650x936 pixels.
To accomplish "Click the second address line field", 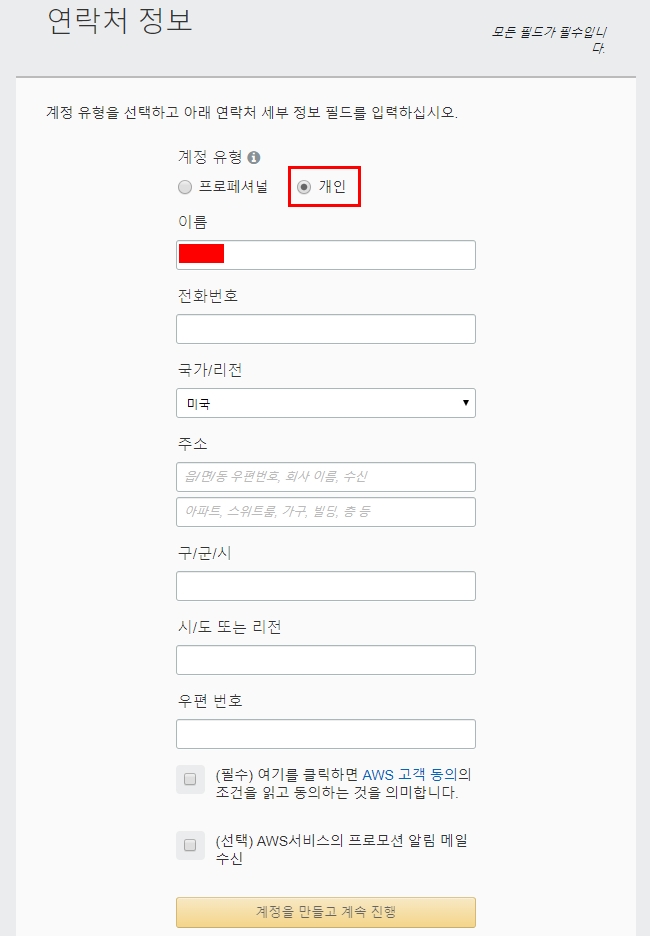I will pos(326,512).
